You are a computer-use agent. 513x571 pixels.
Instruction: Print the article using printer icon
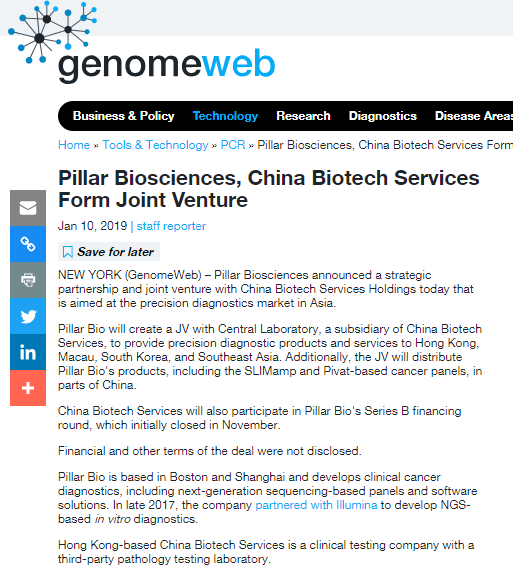(x=28, y=280)
